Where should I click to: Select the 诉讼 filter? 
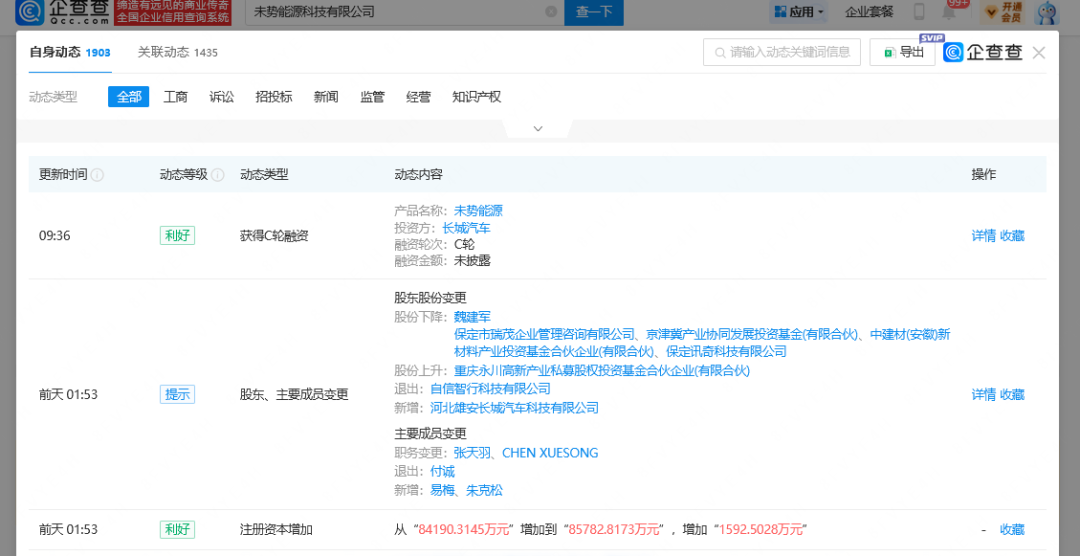tap(222, 96)
